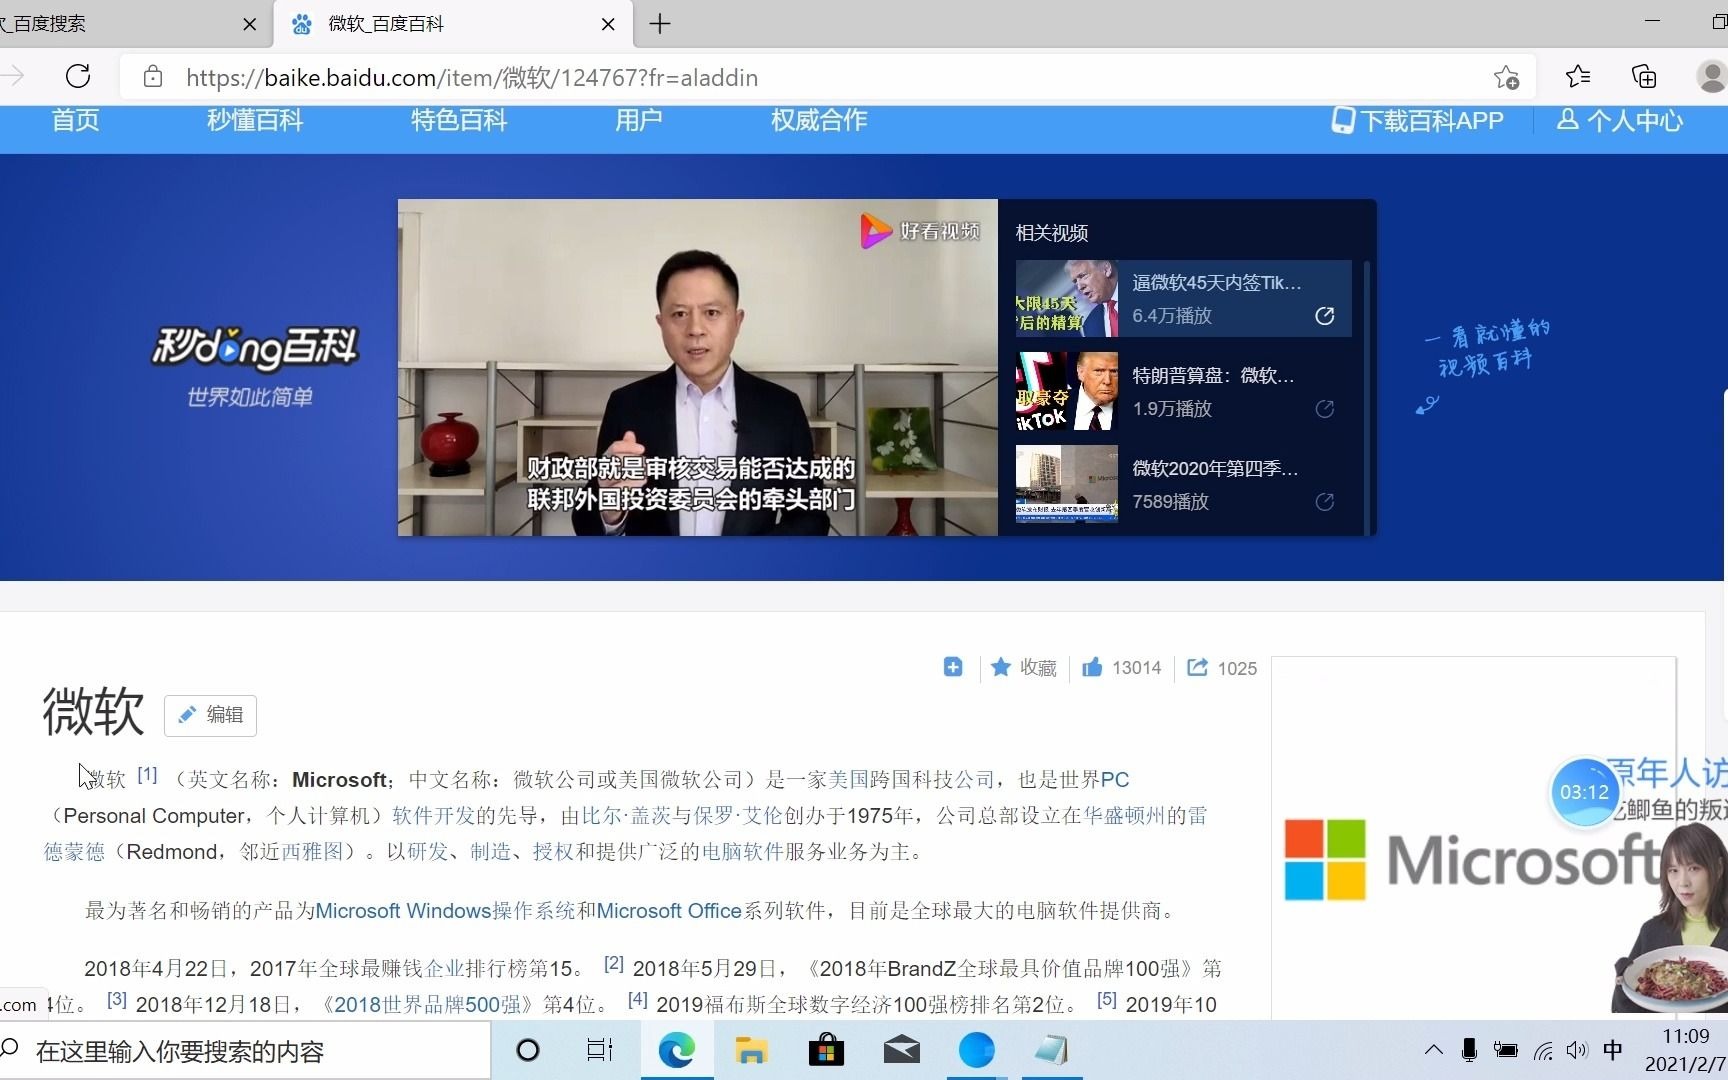1728x1080 pixels.
Task: Close the 微软_百度百科 tab
Action: [608, 24]
